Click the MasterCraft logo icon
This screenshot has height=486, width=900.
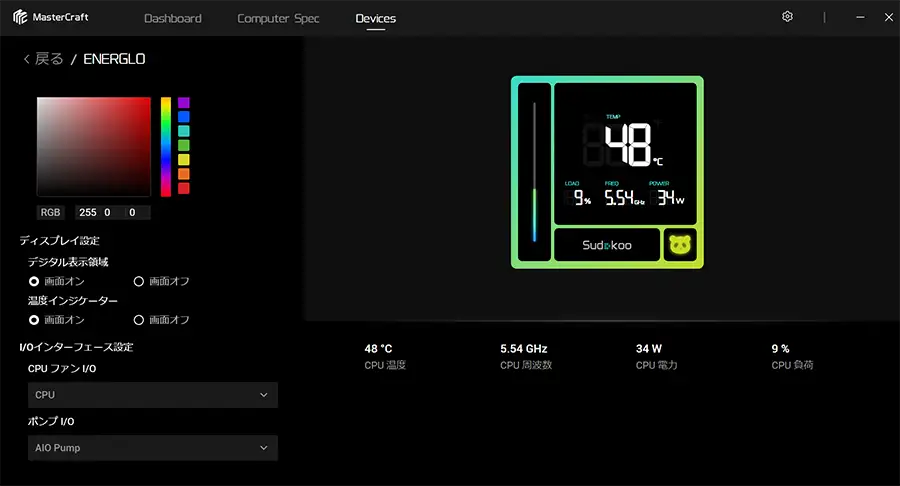pyautogui.click(x=20, y=17)
